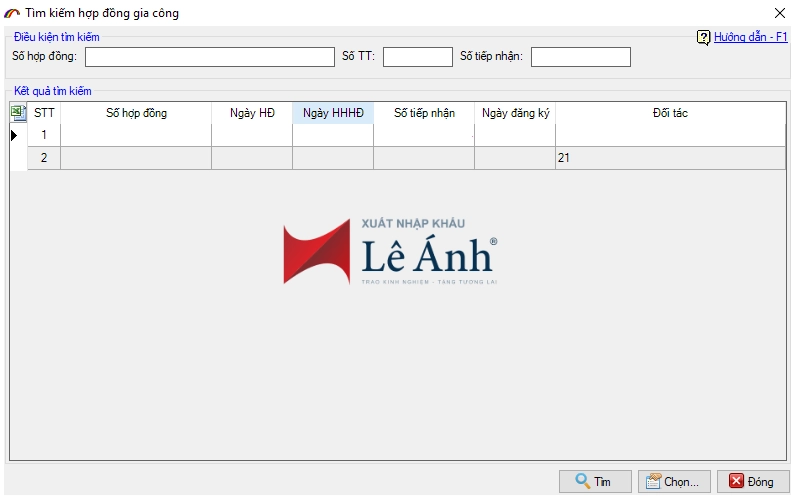
Task: Focus the Số hợp đồng input field
Action: click(209, 57)
